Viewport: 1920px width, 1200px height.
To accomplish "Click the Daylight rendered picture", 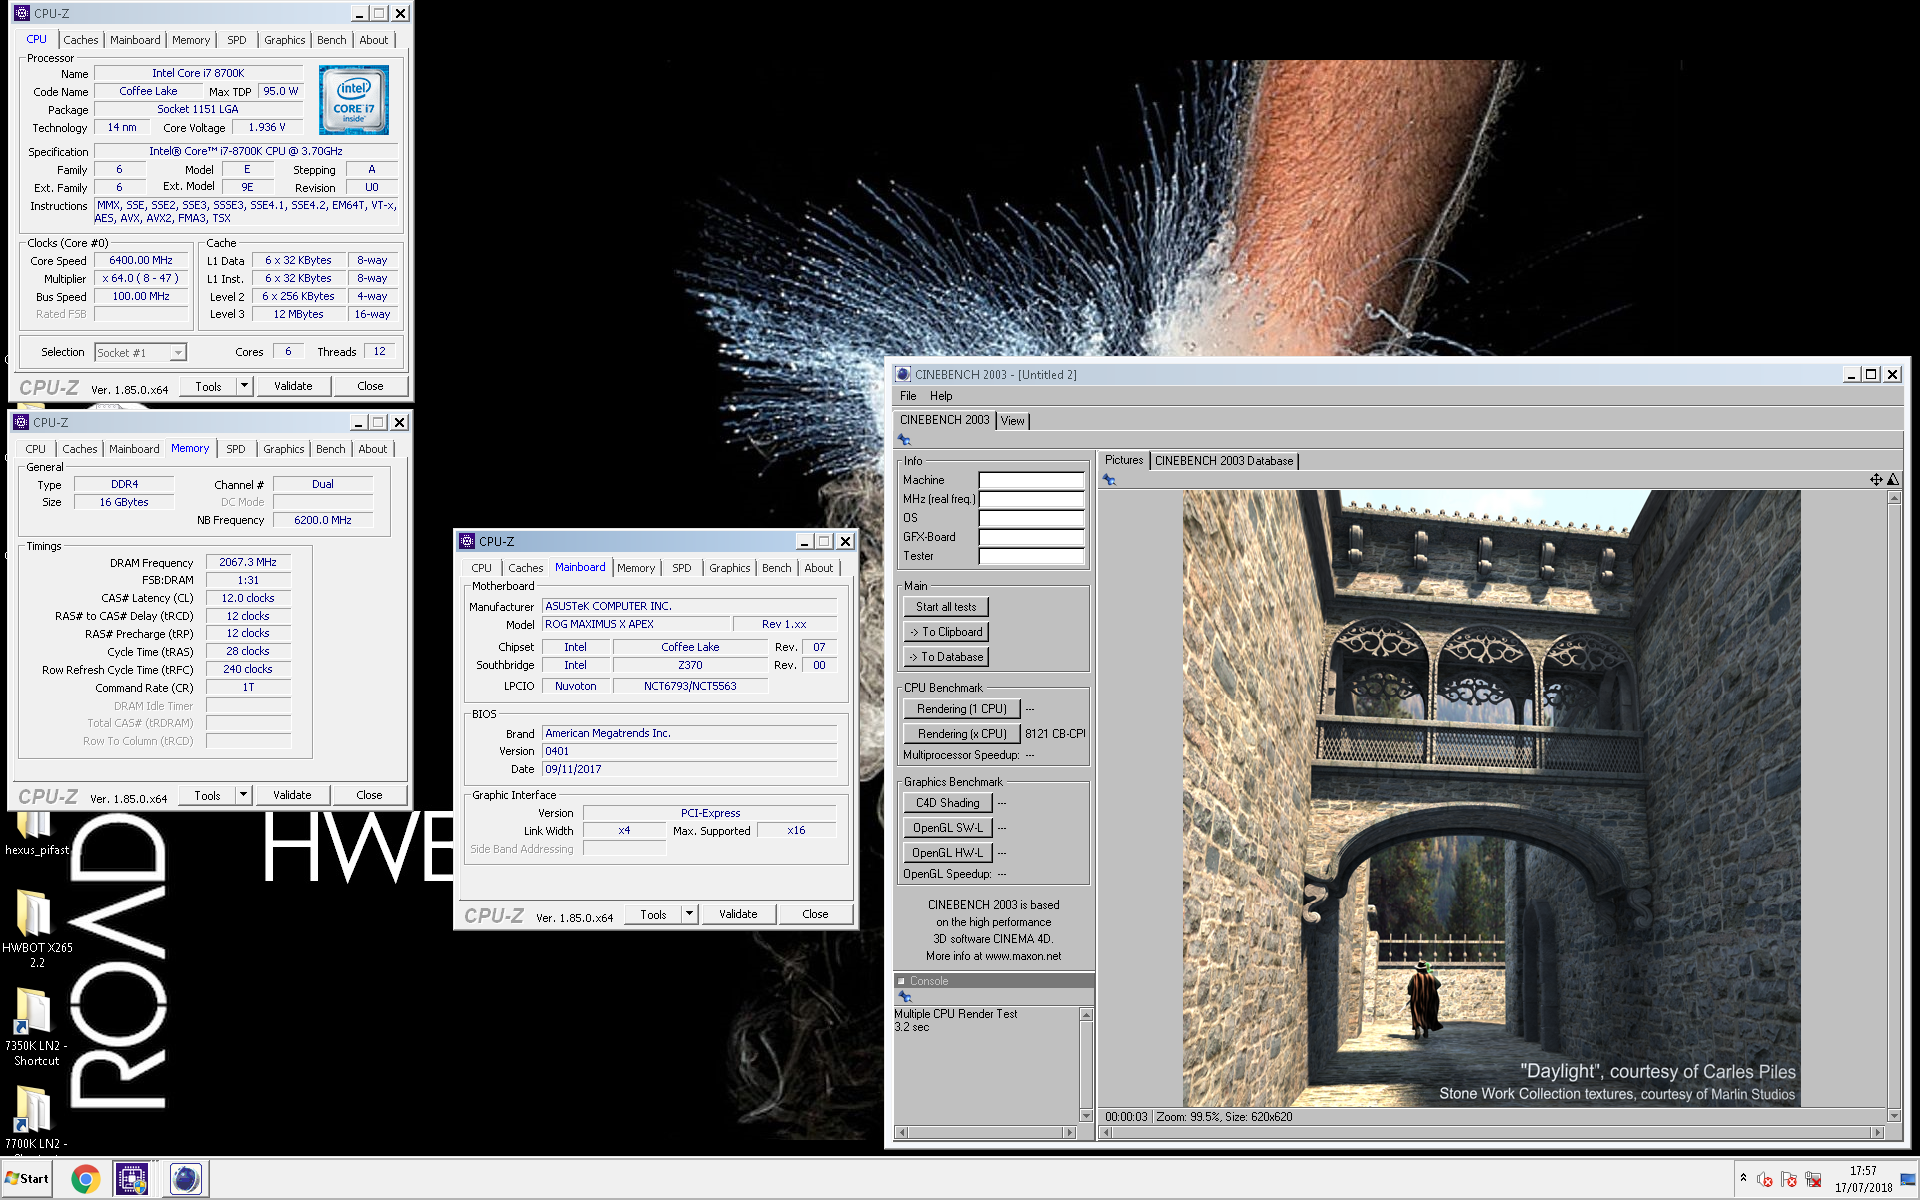I will coord(1491,798).
